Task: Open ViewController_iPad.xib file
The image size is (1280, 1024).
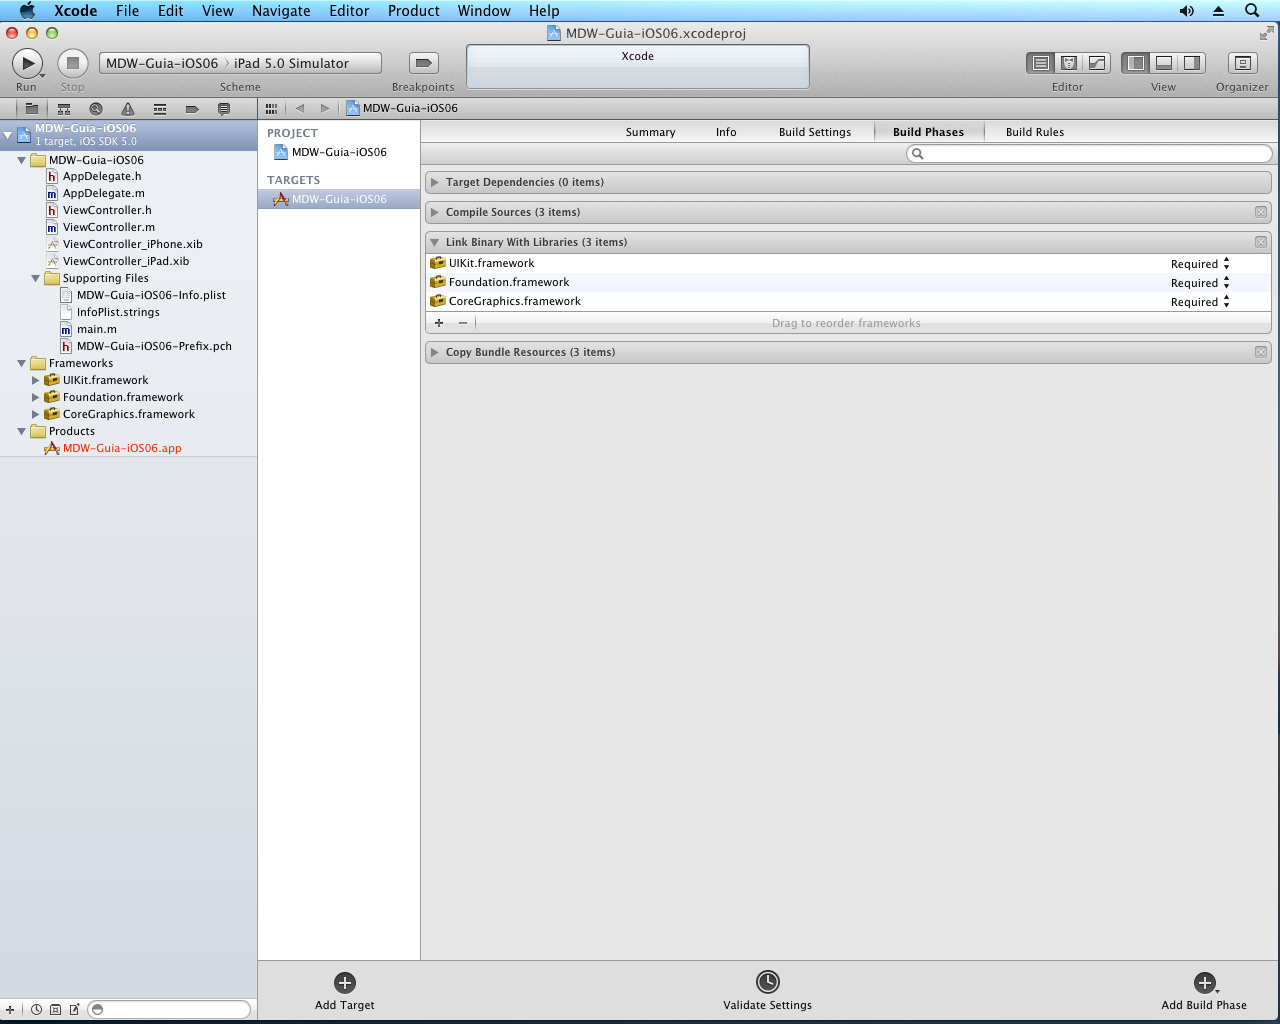Action: click(126, 261)
